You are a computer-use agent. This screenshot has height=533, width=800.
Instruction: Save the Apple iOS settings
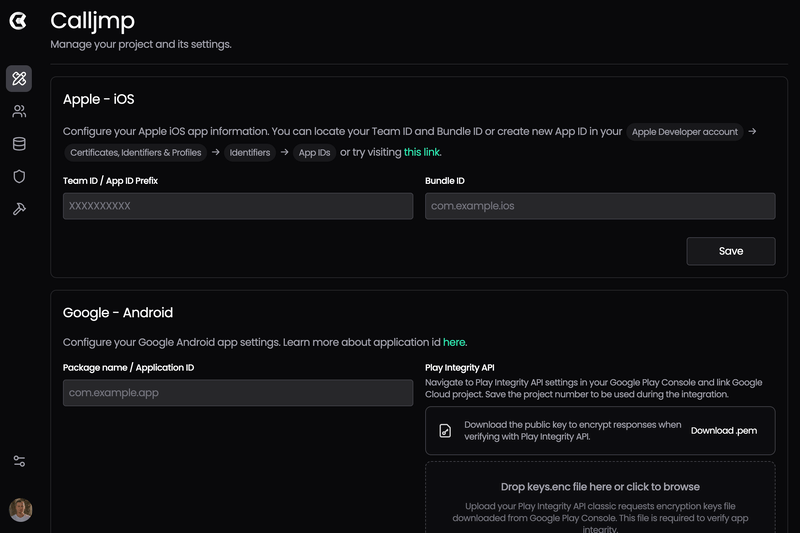point(730,251)
